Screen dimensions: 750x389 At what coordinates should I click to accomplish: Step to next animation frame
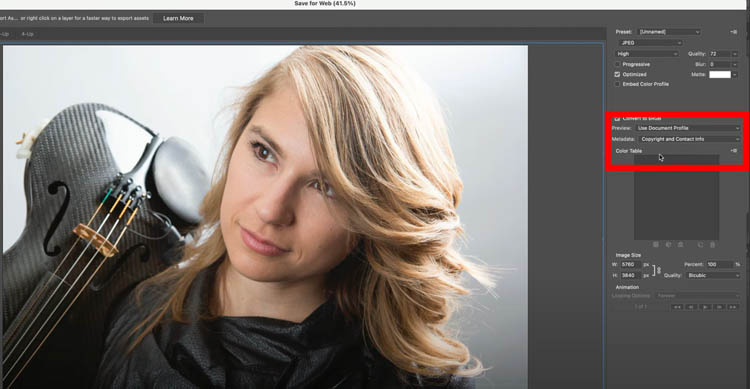[x=719, y=307]
